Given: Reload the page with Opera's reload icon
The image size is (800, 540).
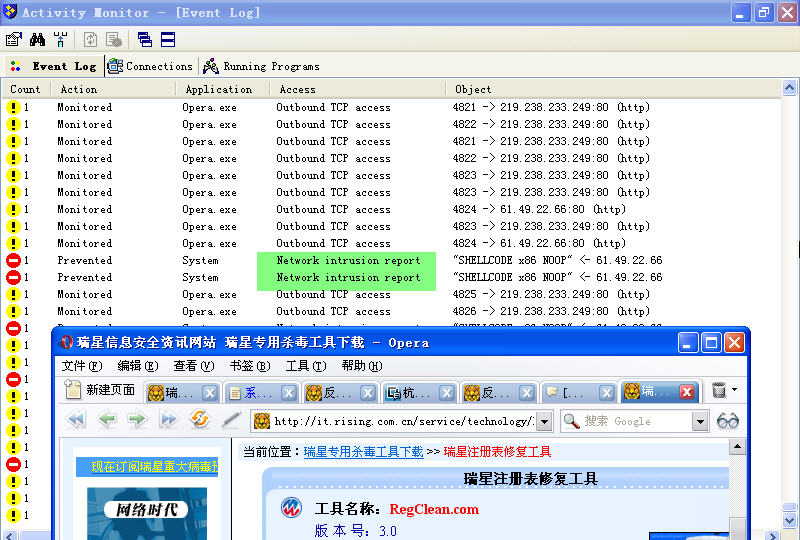Looking at the screenshot, I should pos(200,419).
